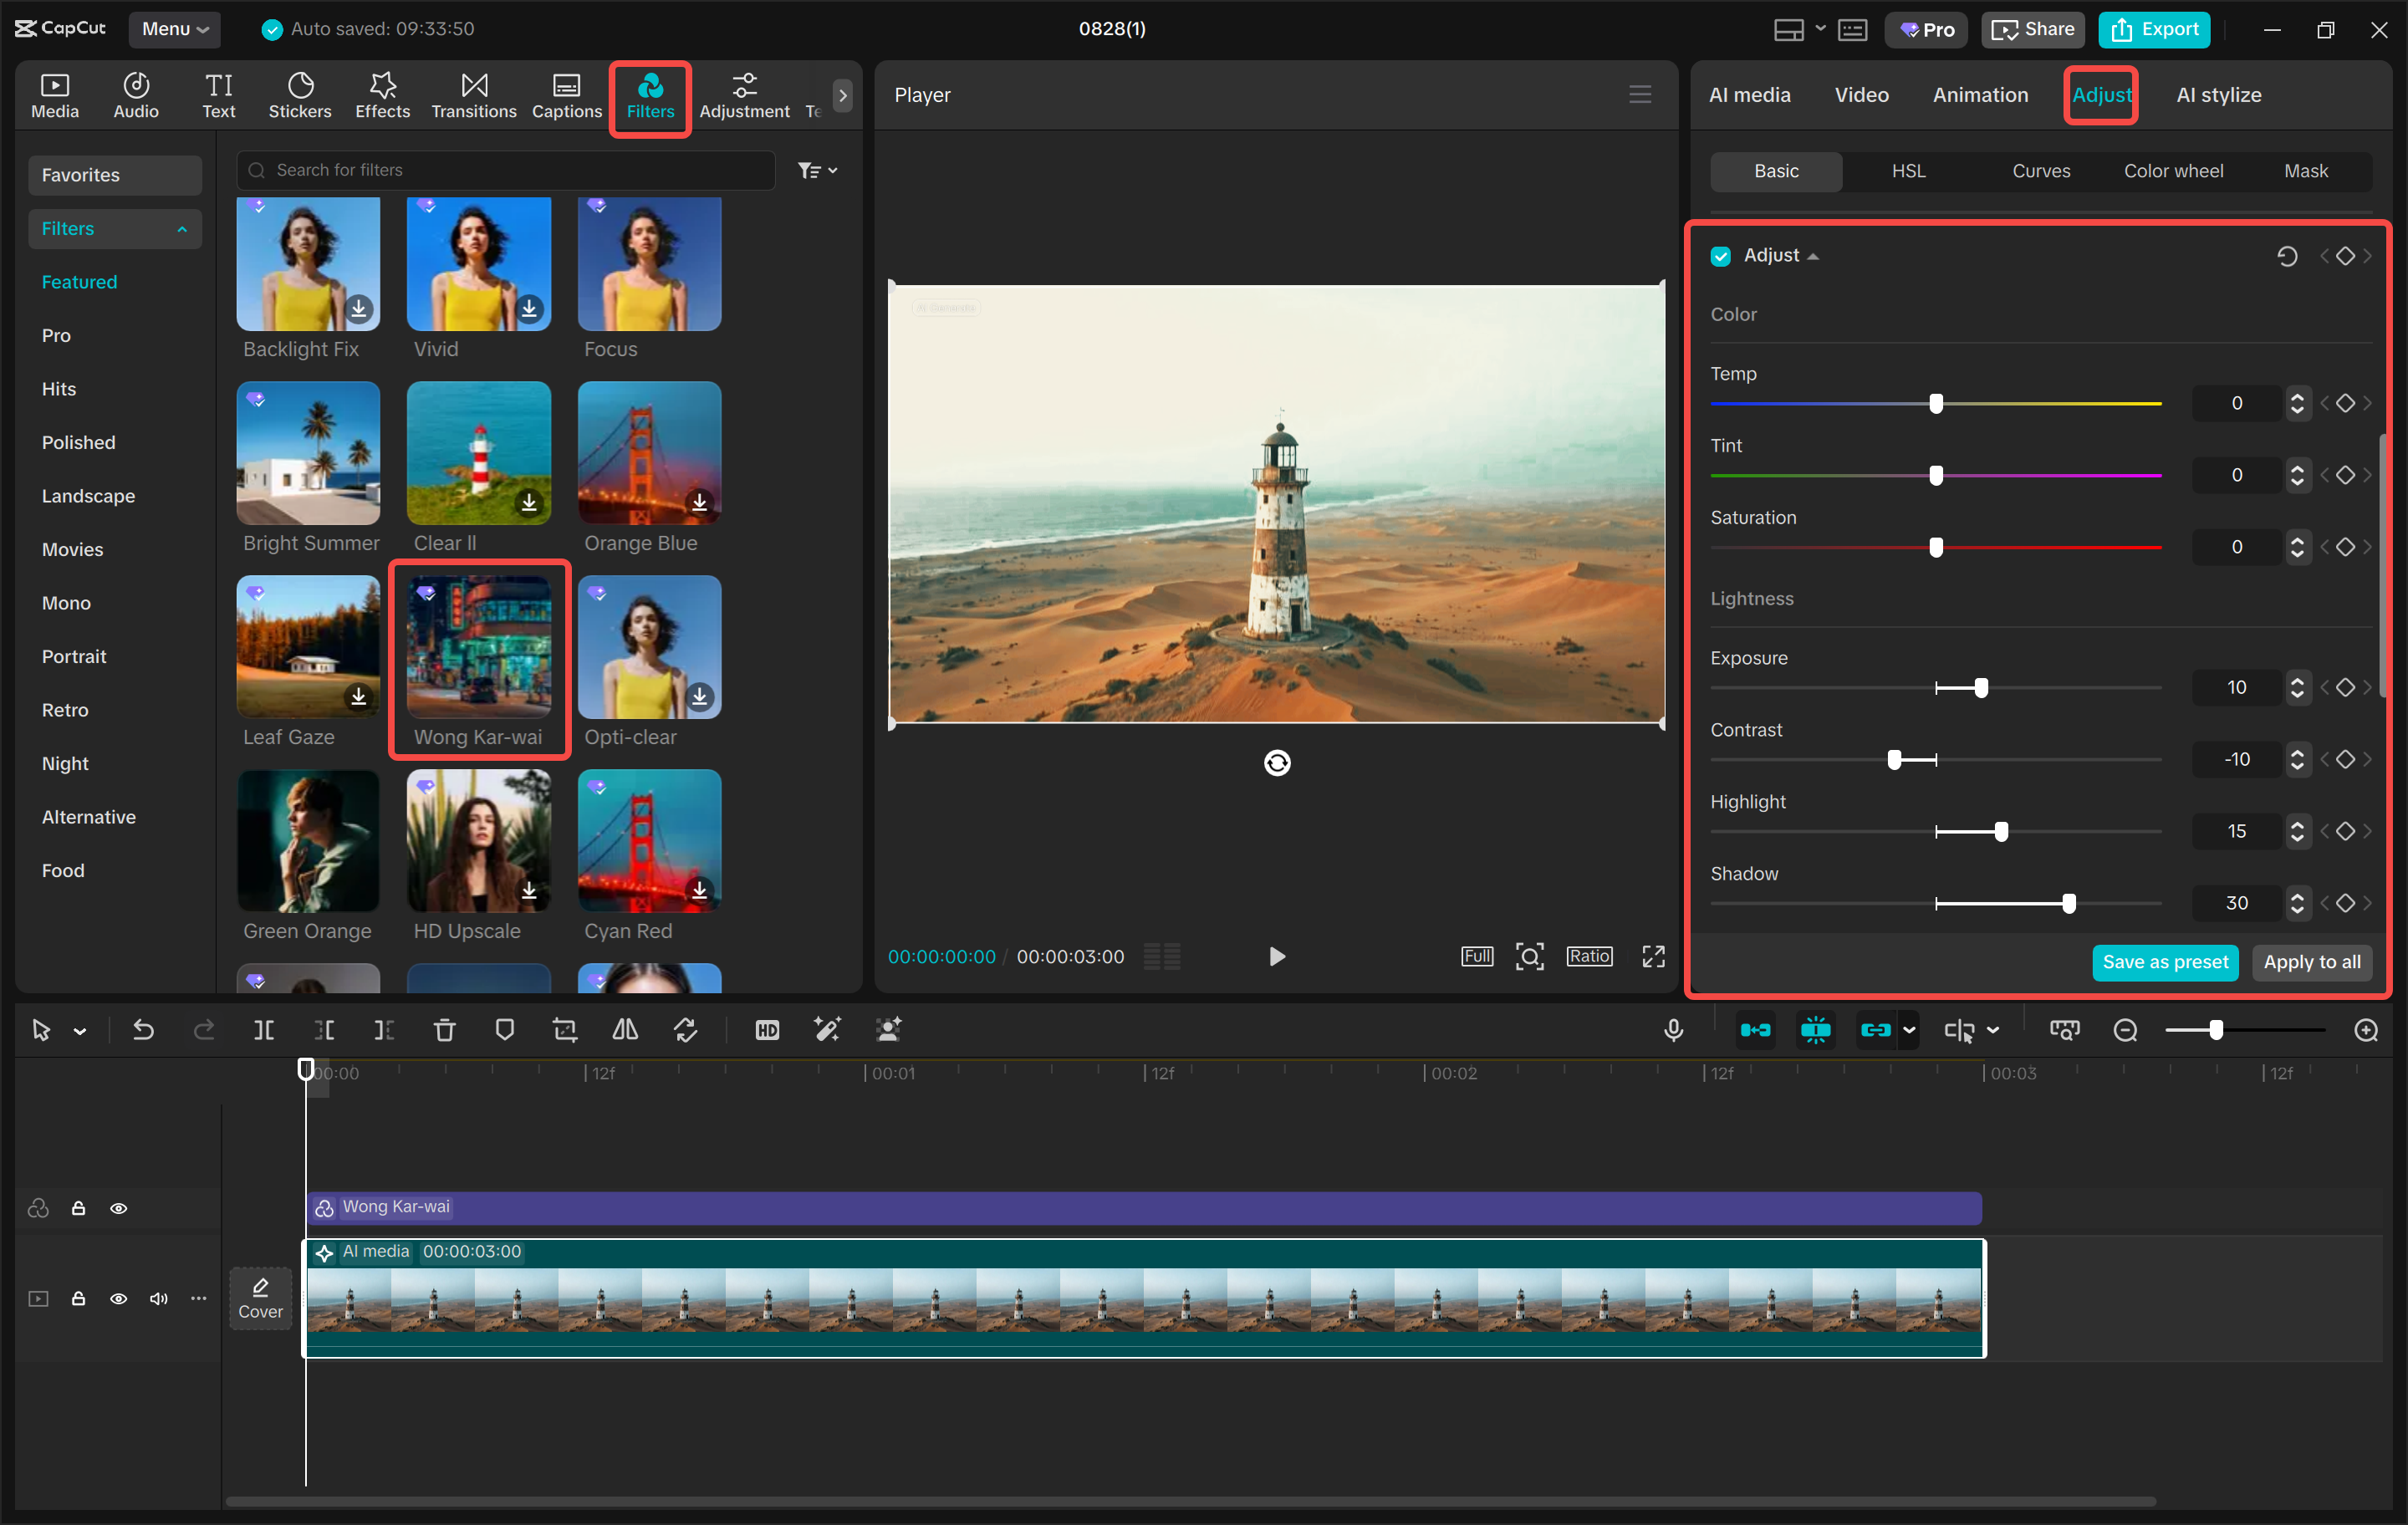This screenshot has height=1525, width=2408.
Task: Select the Mirror tool to flip the clip
Action: coord(624,1029)
